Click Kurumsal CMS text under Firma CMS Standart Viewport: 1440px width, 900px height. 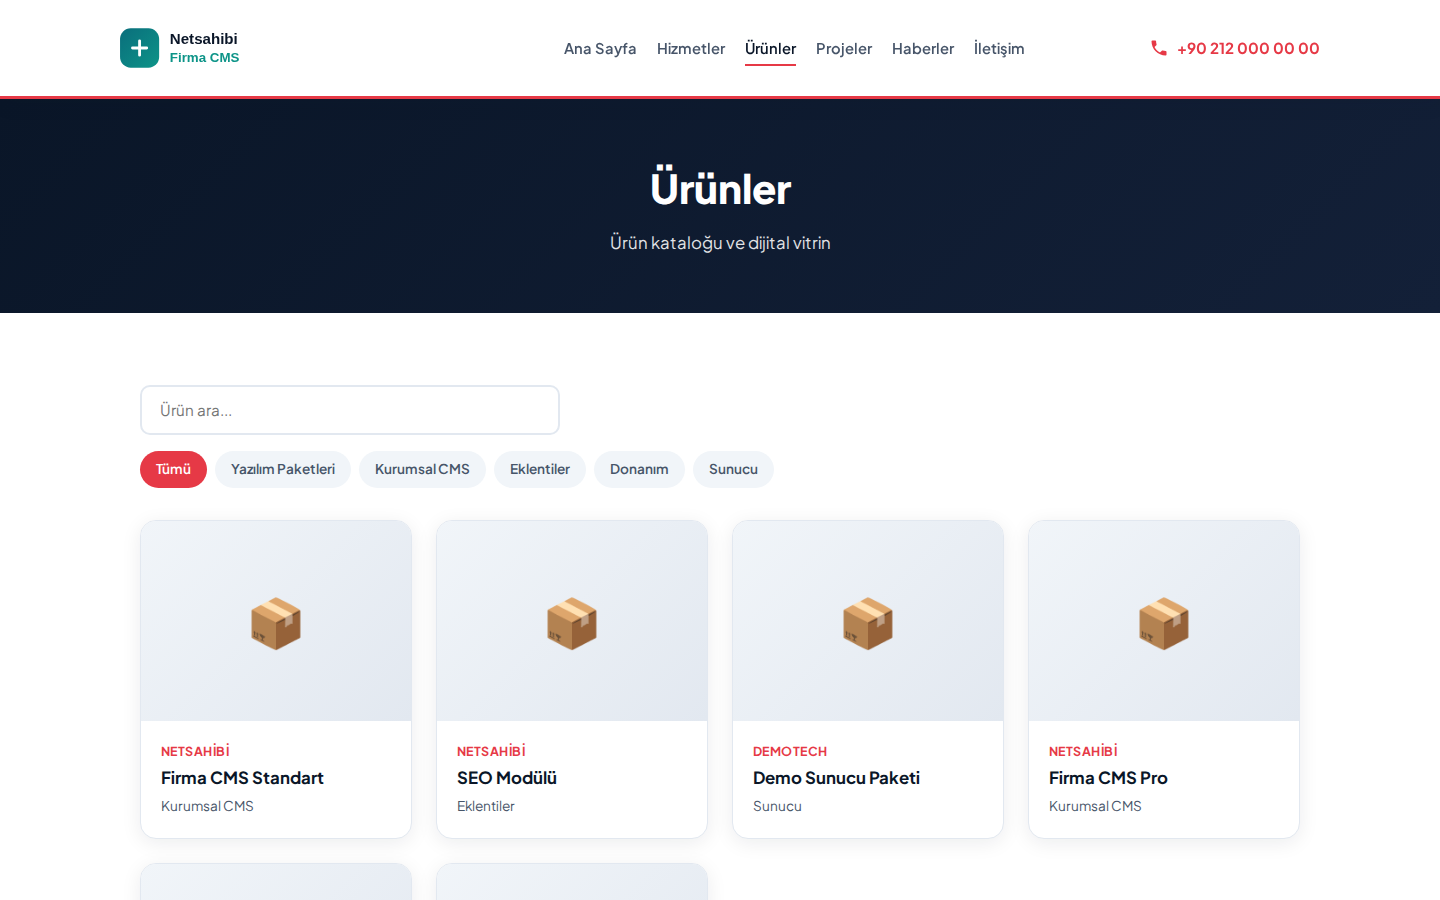(x=207, y=806)
